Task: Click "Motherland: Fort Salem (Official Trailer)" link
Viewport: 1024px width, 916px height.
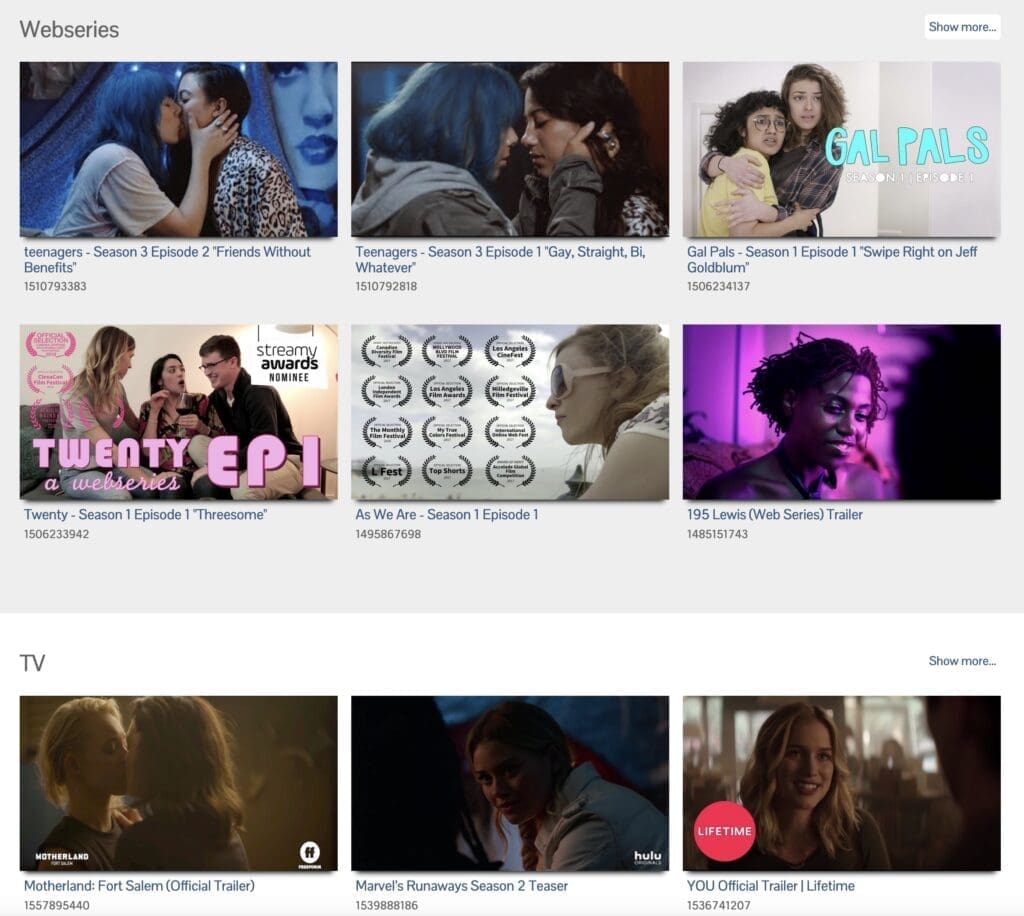Action: click(x=139, y=886)
